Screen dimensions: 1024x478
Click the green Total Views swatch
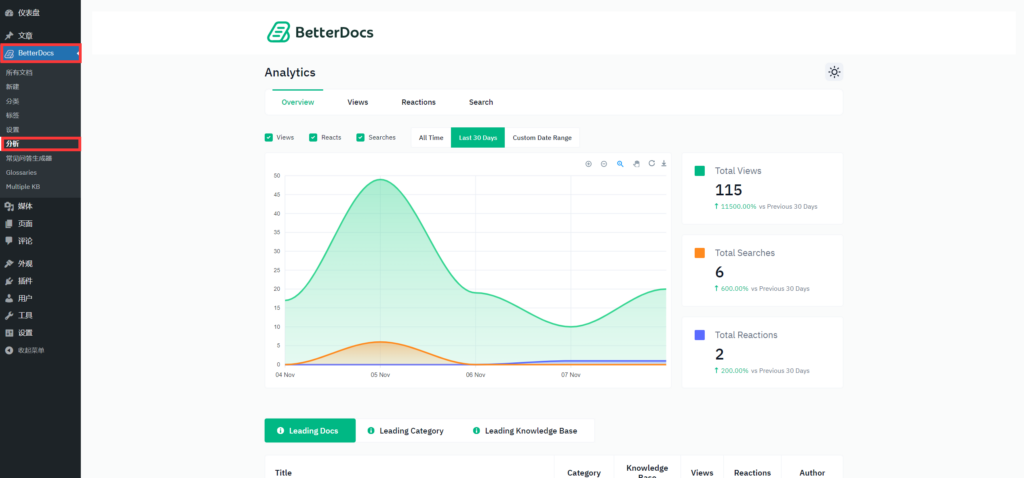[x=699, y=170]
